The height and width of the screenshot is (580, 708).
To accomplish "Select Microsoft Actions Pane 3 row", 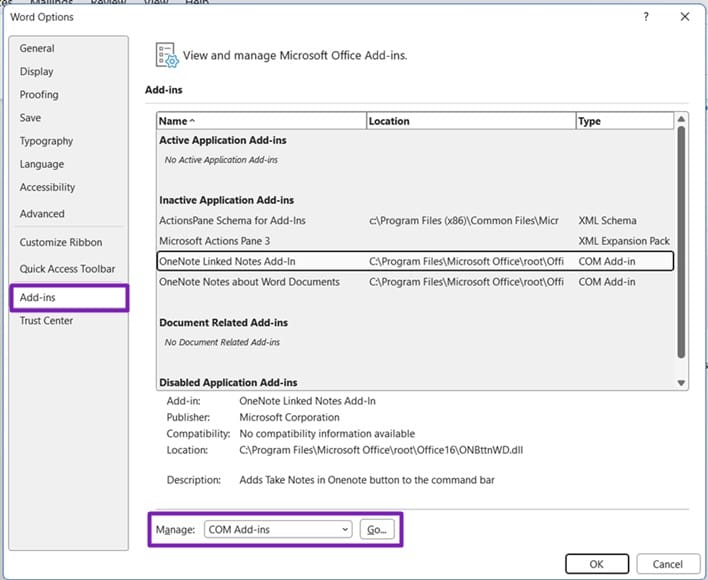I will (x=415, y=241).
